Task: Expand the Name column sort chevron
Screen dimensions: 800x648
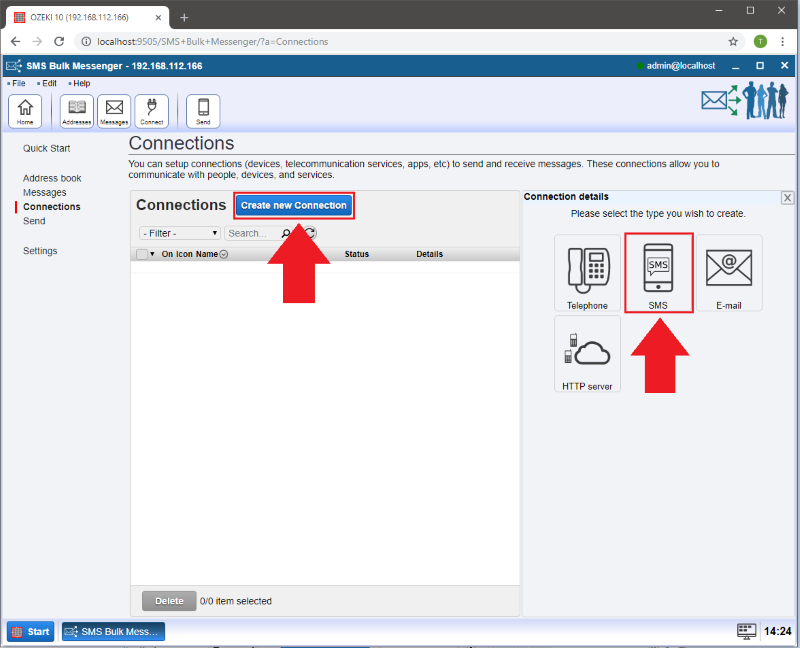Action: [x=224, y=254]
